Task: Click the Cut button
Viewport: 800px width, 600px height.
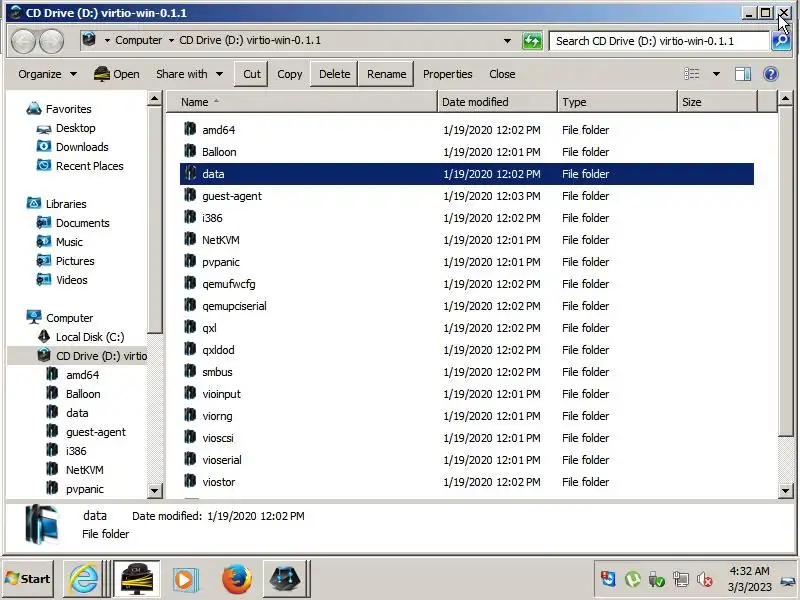Action: pyautogui.click(x=252, y=74)
